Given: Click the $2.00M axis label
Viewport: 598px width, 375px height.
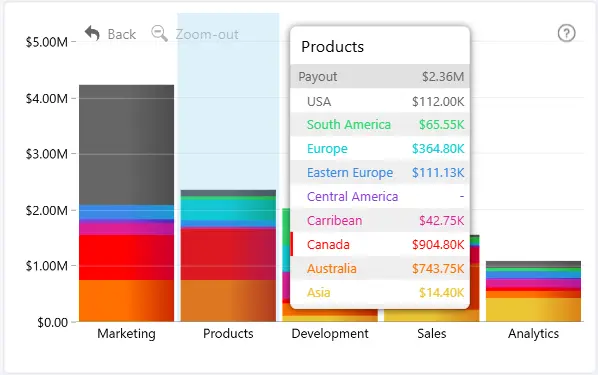Looking at the screenshot, I should tap(47, 210).
